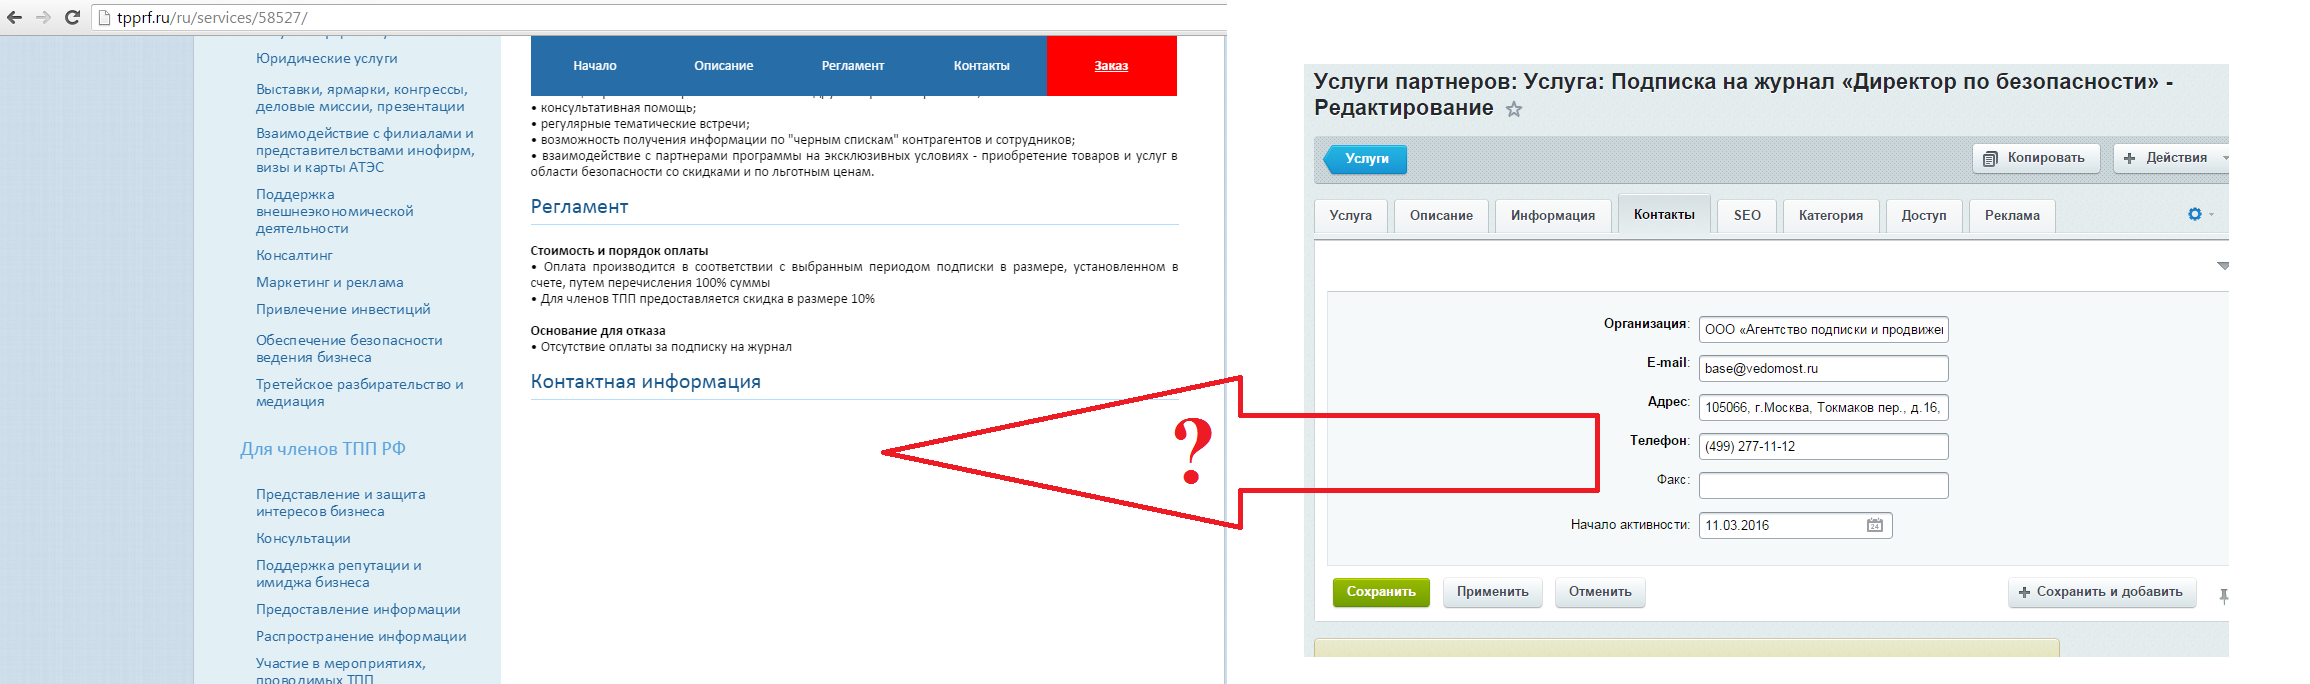
Task: Reload the page with refresh icon
Action: pos(72,17)
